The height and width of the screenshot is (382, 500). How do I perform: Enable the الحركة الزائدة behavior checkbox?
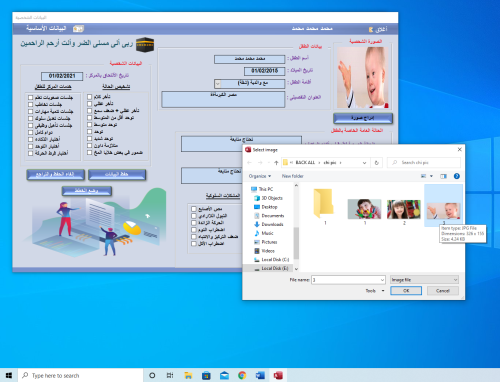[x=194, y=223]
